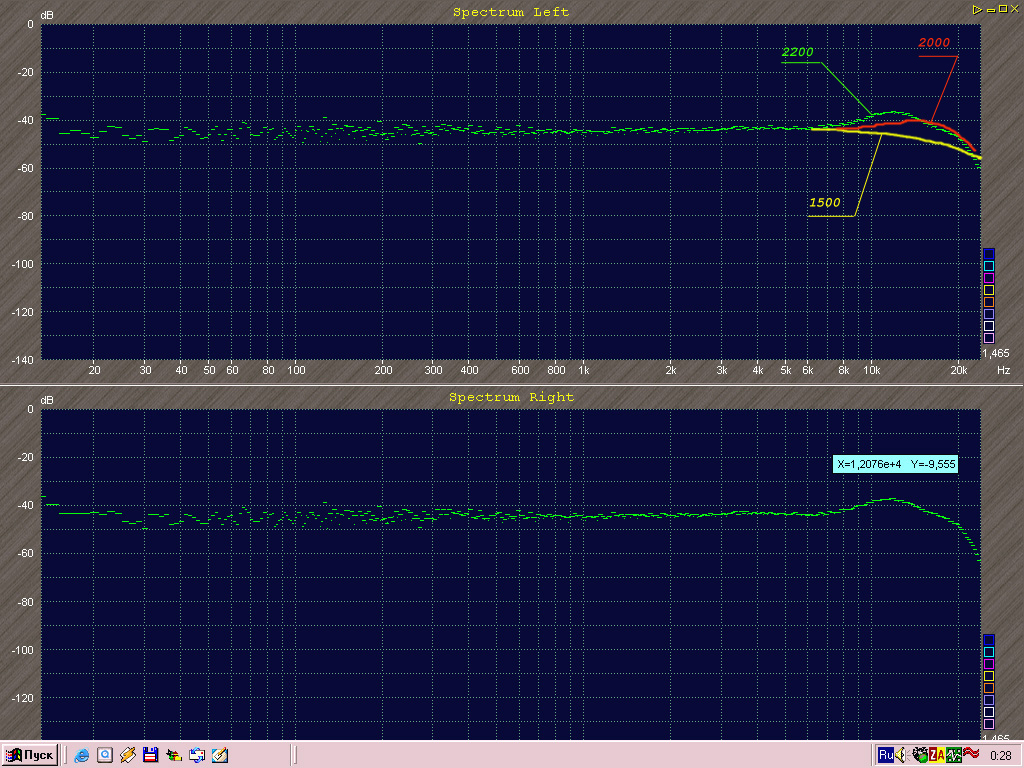Toggle magenta trace box in Spectrum Left

click(989, 278)
